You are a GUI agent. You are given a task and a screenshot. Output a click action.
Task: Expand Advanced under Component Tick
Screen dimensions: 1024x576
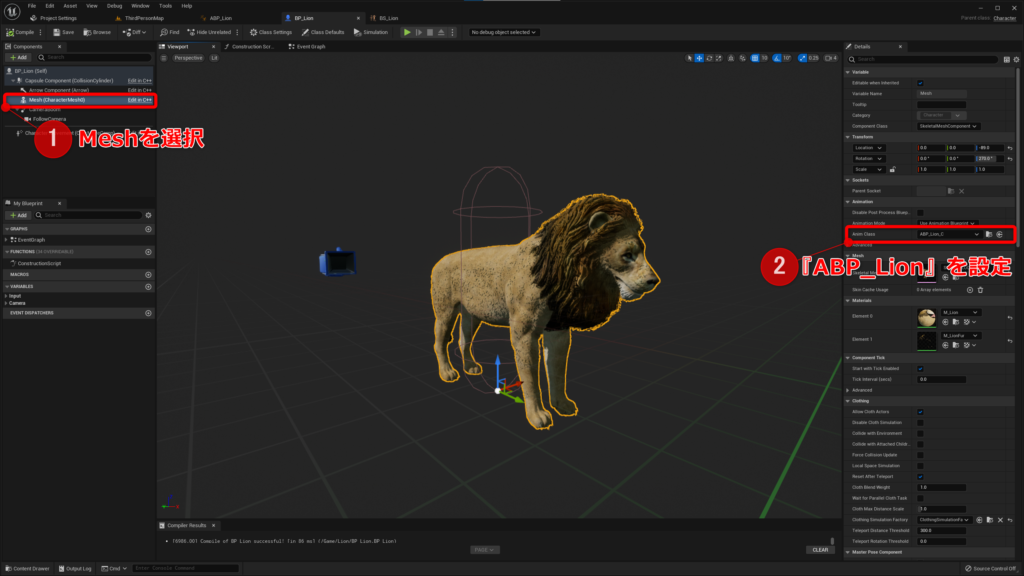[848, 391]
